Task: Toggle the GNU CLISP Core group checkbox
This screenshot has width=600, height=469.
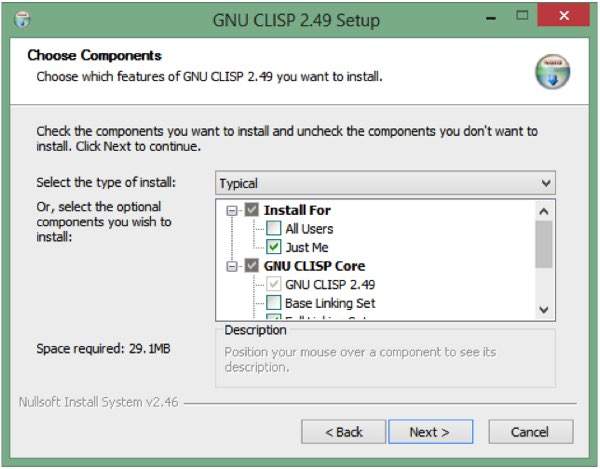Action: [x=252, y=266]
